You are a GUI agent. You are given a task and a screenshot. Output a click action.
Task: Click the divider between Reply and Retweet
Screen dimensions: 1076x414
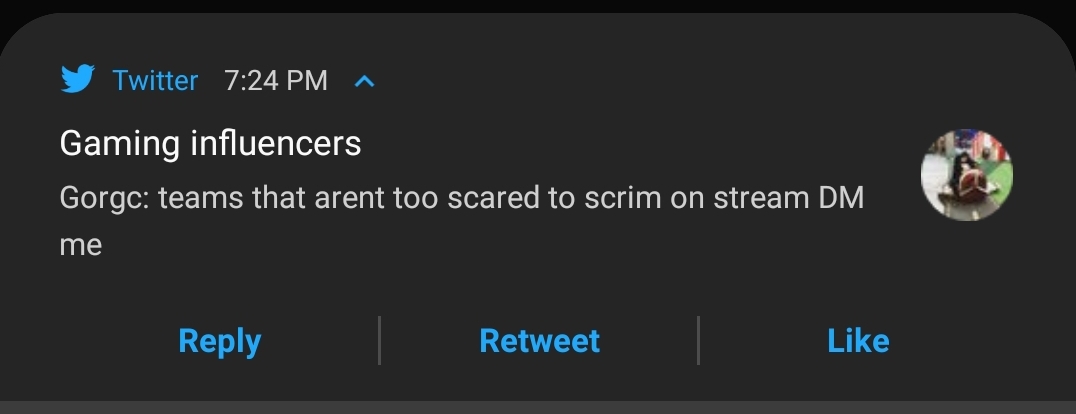[379, 341]
